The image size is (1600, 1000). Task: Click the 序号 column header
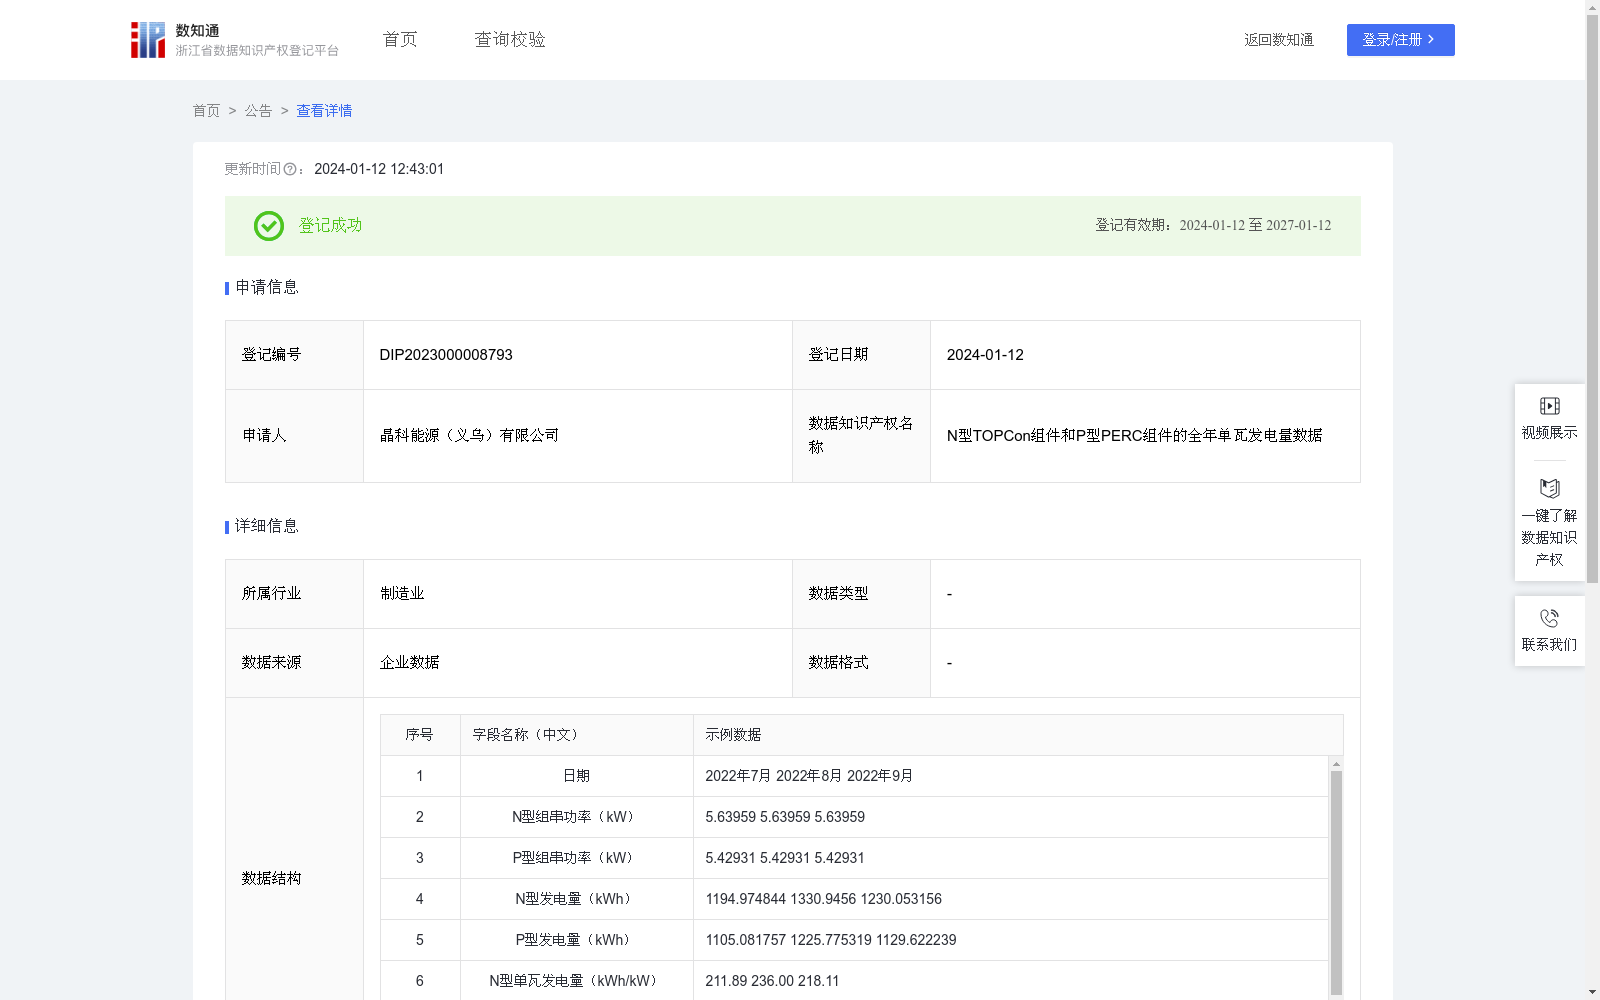pyautogui.click(x=419, y=735)
